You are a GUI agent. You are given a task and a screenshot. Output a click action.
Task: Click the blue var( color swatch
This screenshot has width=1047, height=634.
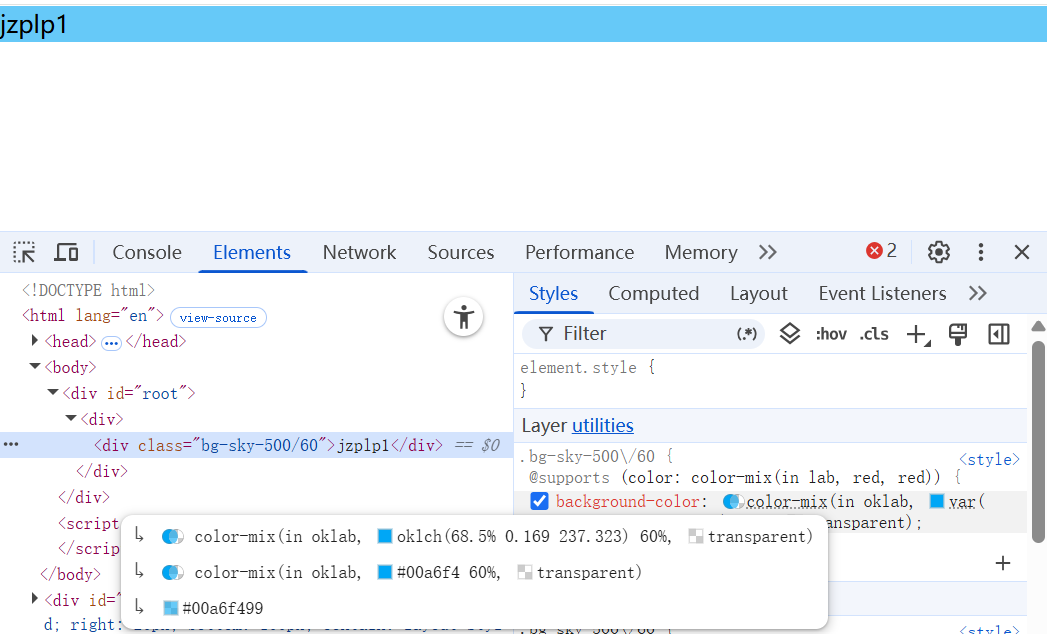[x=937, y=501]
